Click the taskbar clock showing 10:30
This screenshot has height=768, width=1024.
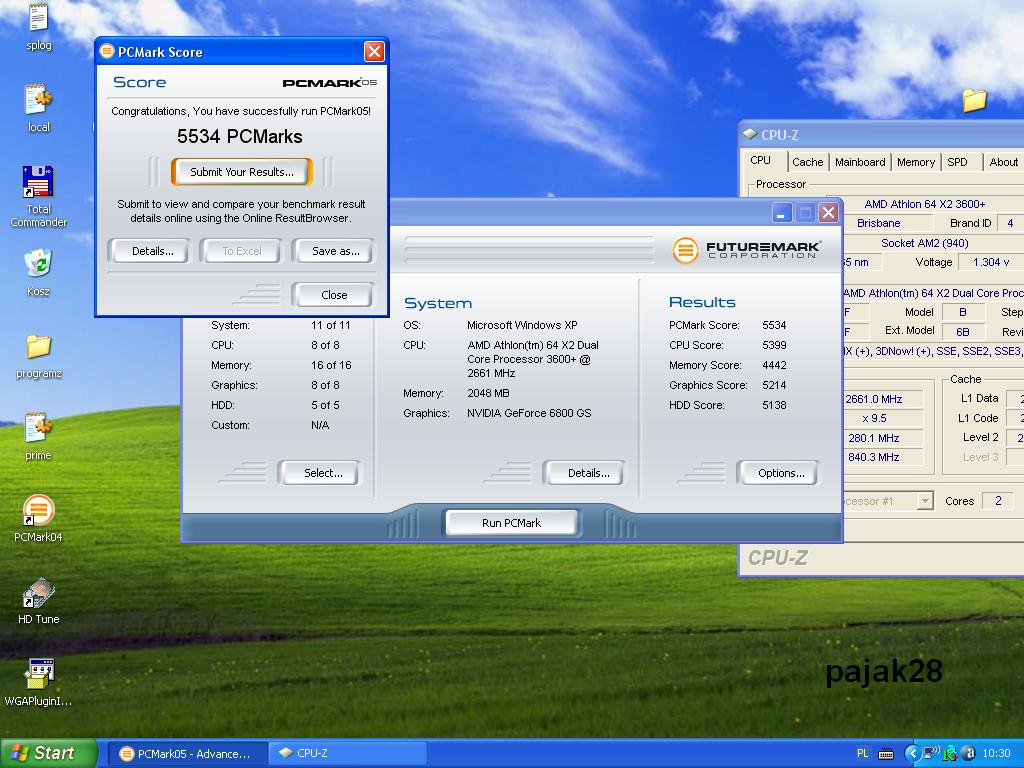tap(996, 754)
